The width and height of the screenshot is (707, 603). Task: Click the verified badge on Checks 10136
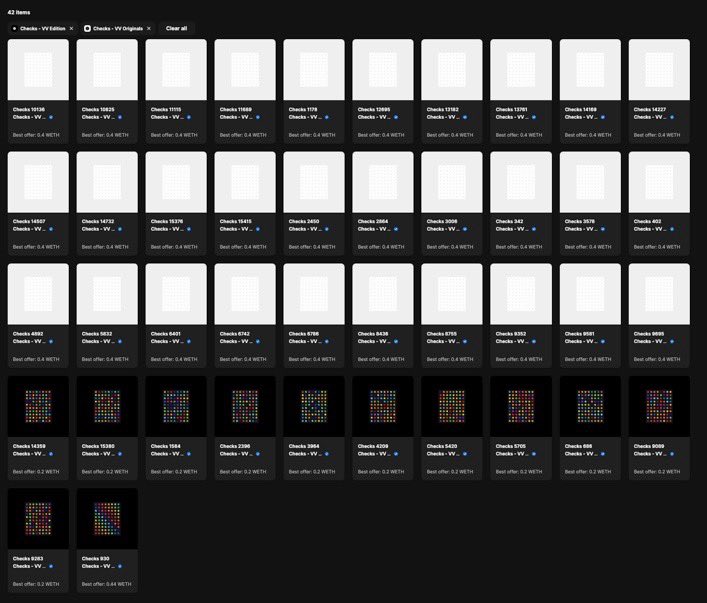[51, 117]
